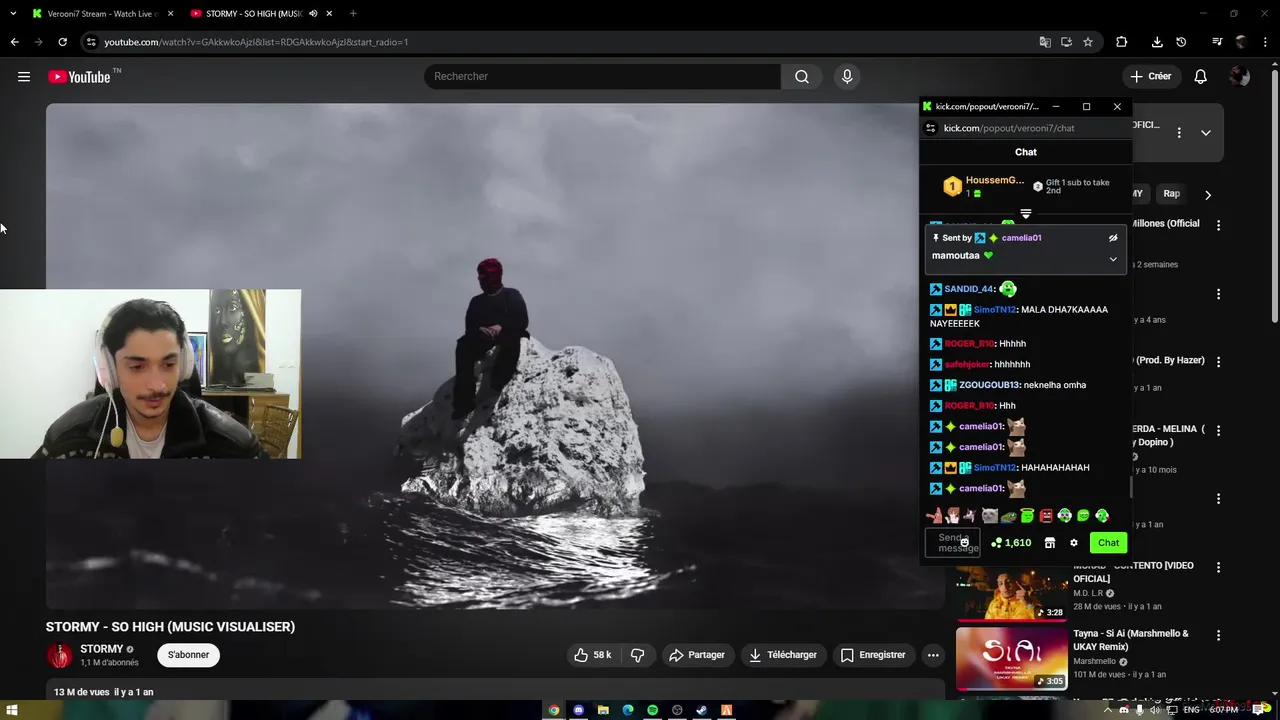Click the Créer button
The width and height of the screenshot is (1280, 720).
pyautogui.click(x=1150, y=76)
